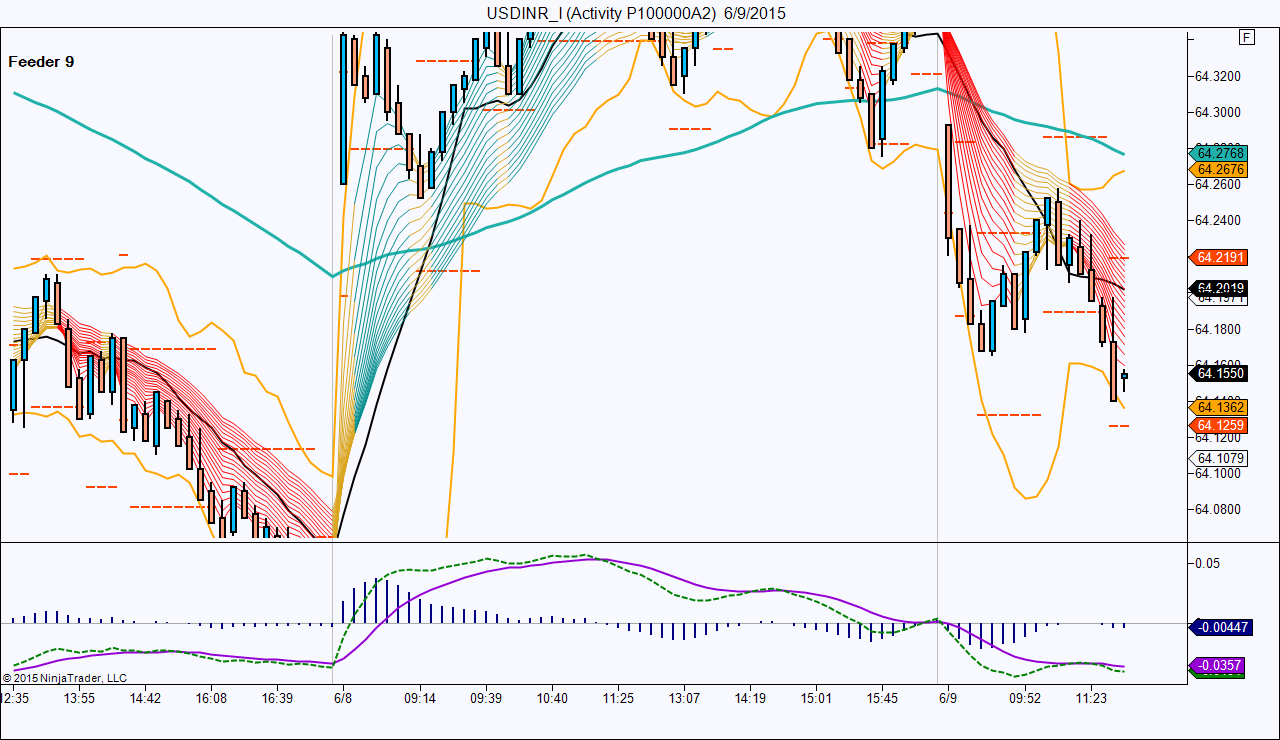Click the 64.1800 price axis label
This screenshot has height=740, width=1280.
point(1219,329)
